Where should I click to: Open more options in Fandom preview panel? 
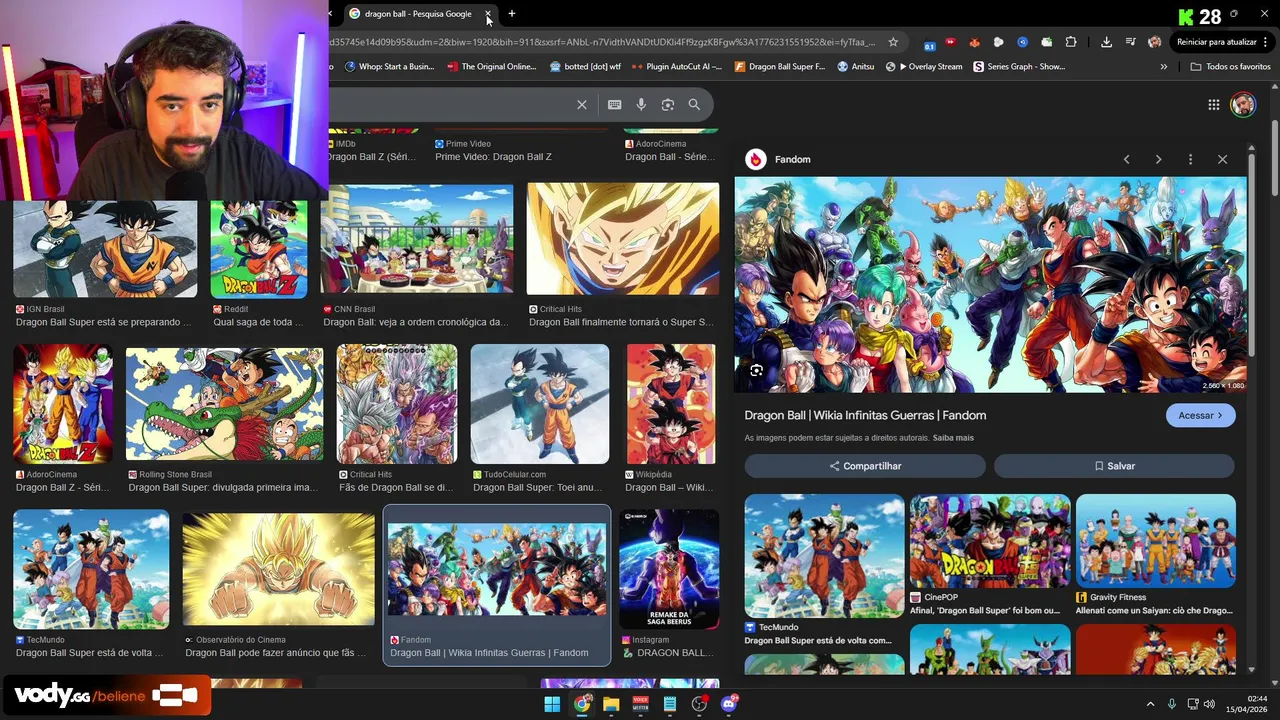(x=1190, y=160)
